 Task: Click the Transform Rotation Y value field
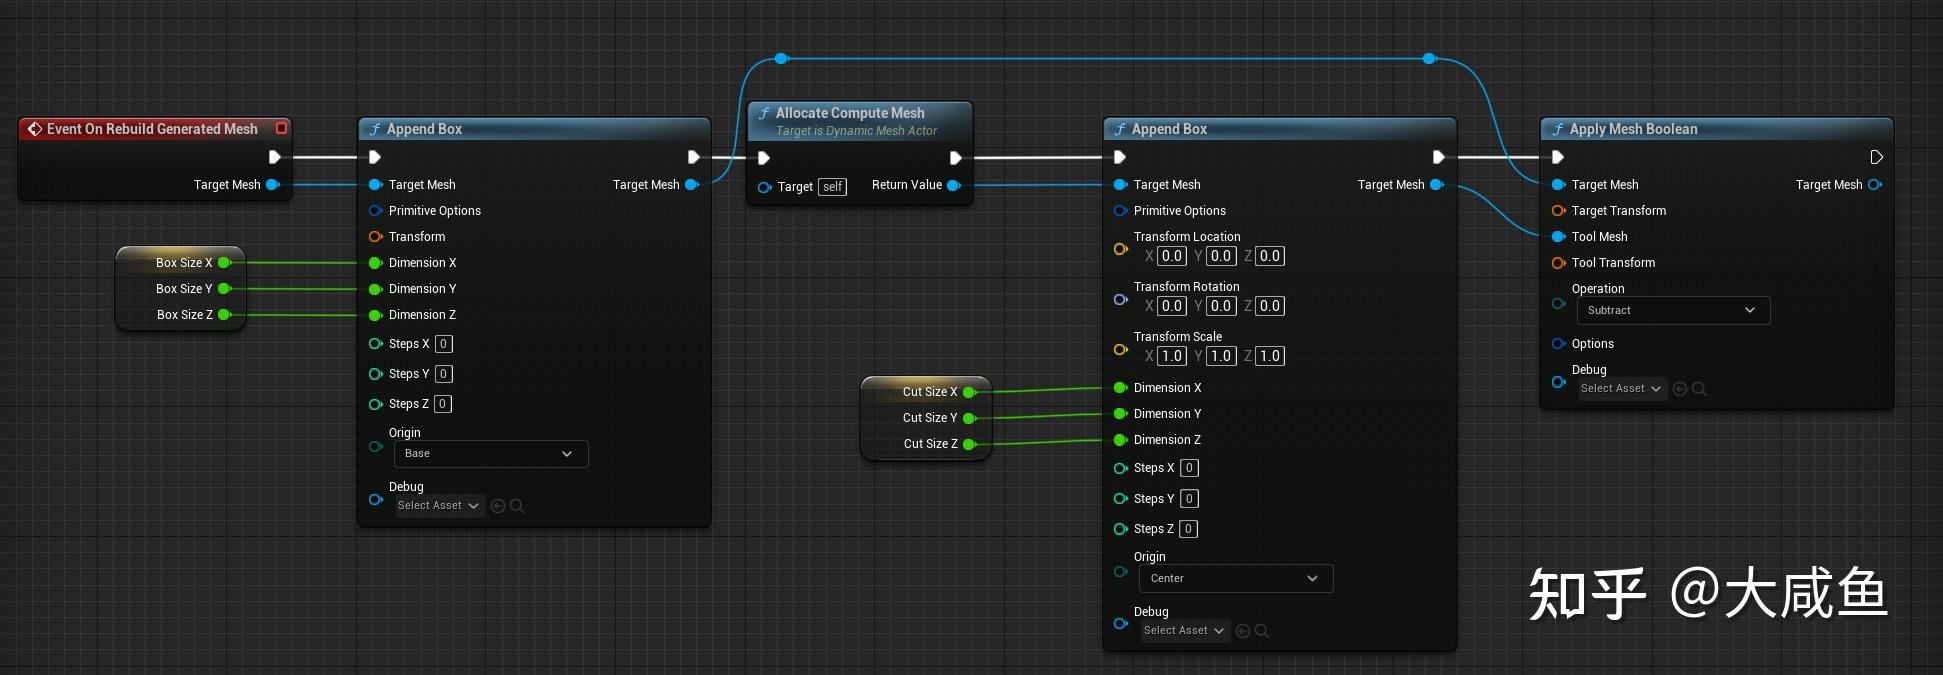click(x=1221, y=306)
